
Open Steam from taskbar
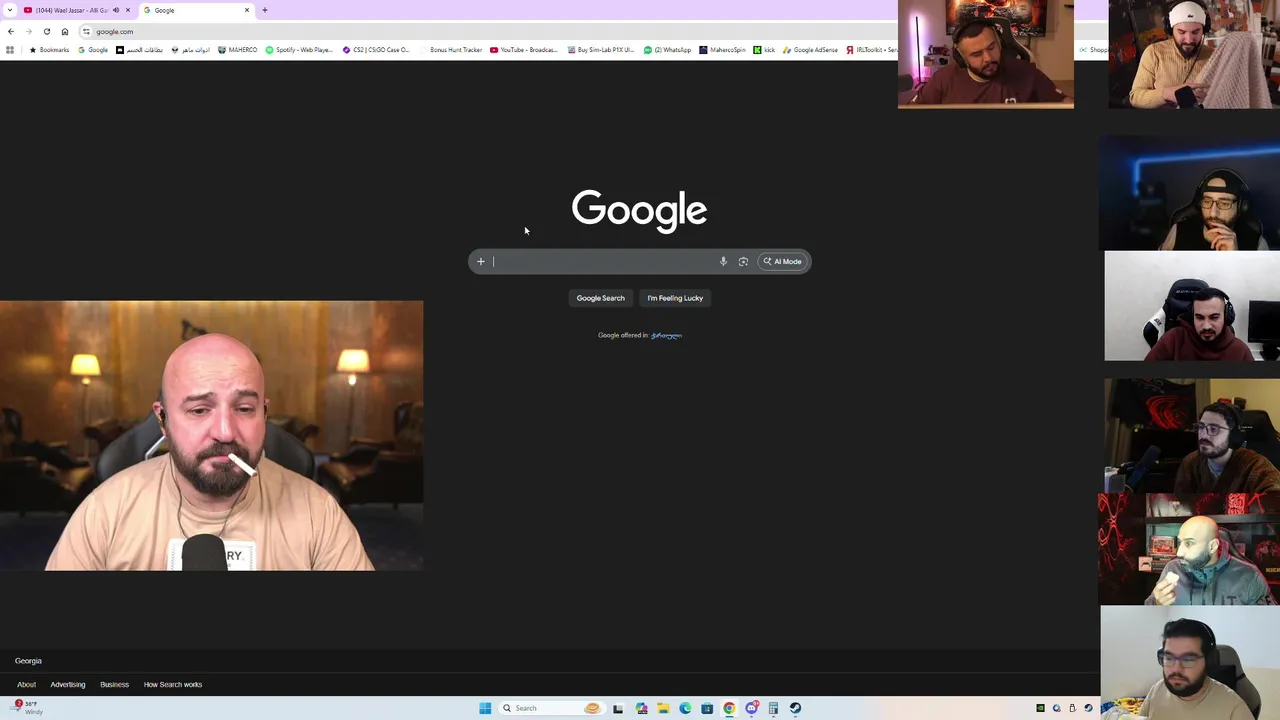[x=795, y=708]
